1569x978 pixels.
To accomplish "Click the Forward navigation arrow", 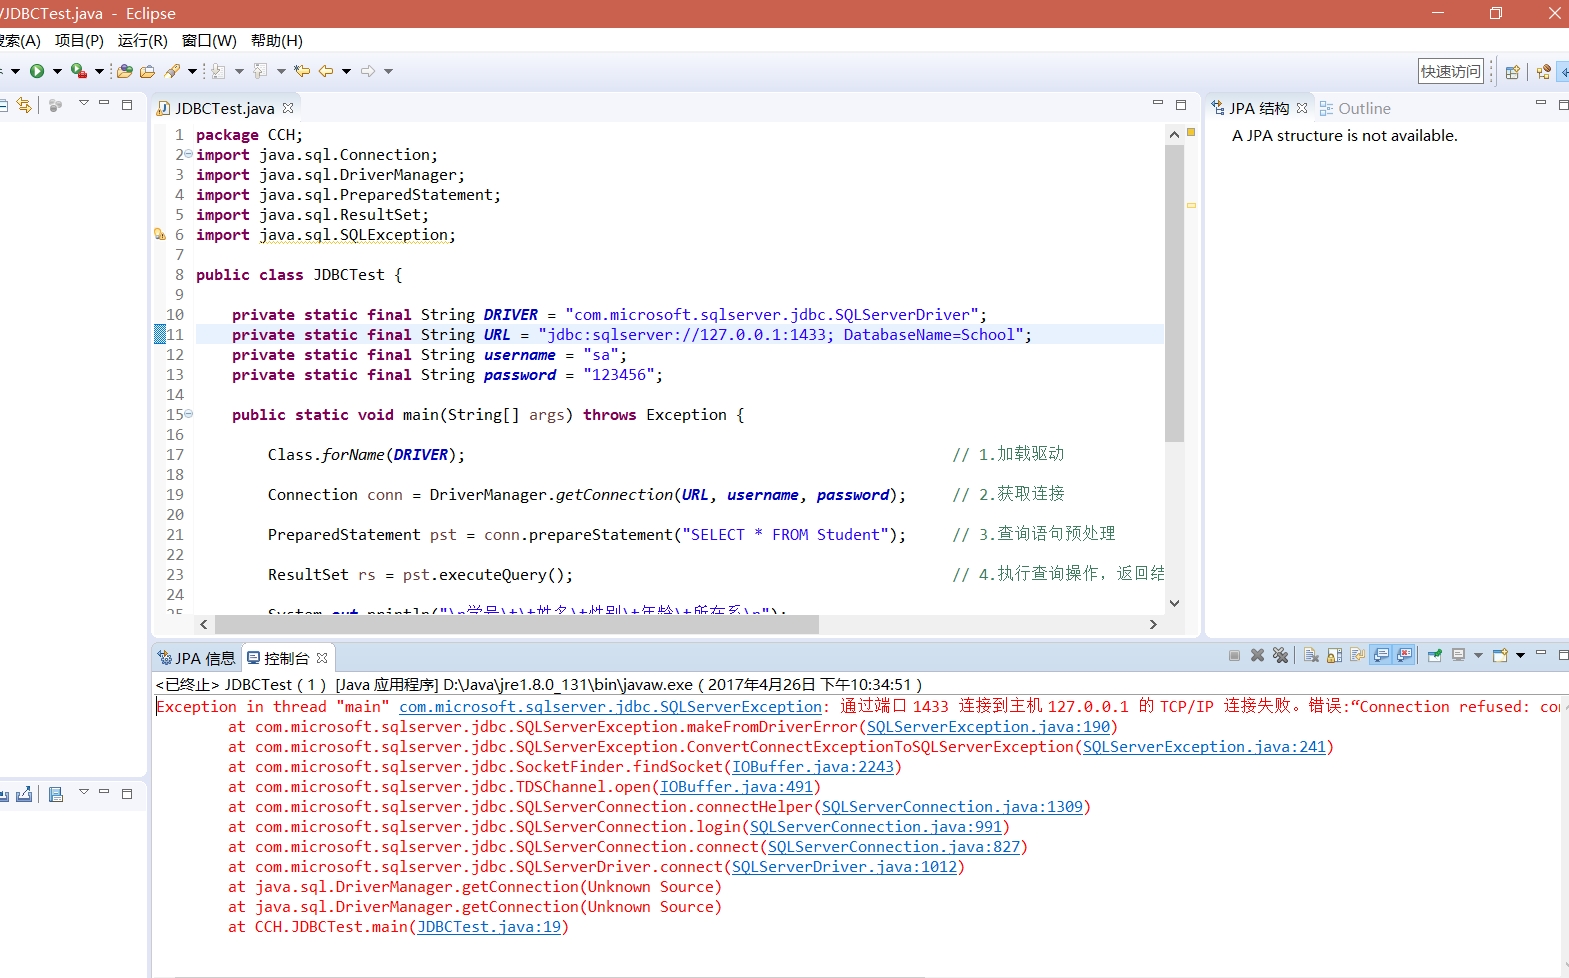I will pyautogui.click(x=368, y=71).
